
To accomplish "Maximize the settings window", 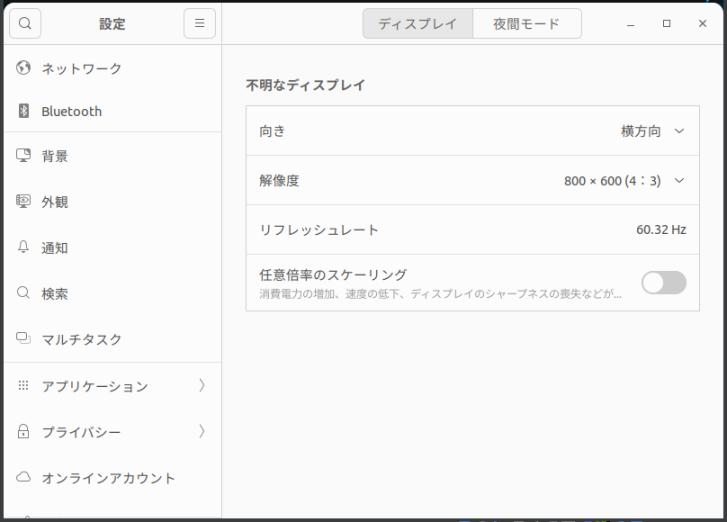I will (667, 24).
